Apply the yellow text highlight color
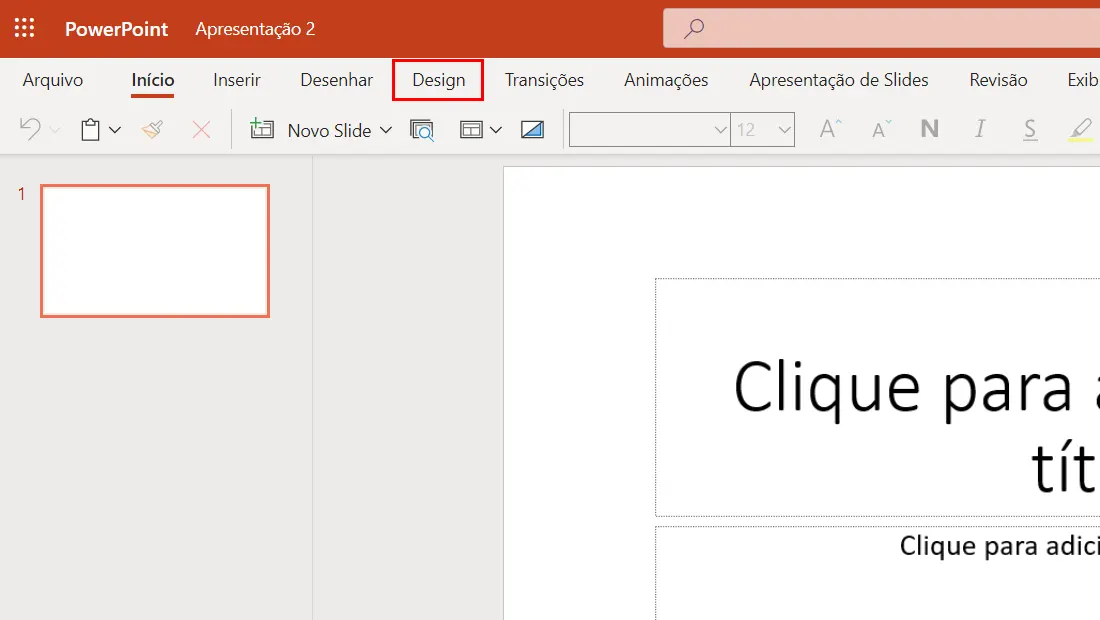 coord(1080,130)
